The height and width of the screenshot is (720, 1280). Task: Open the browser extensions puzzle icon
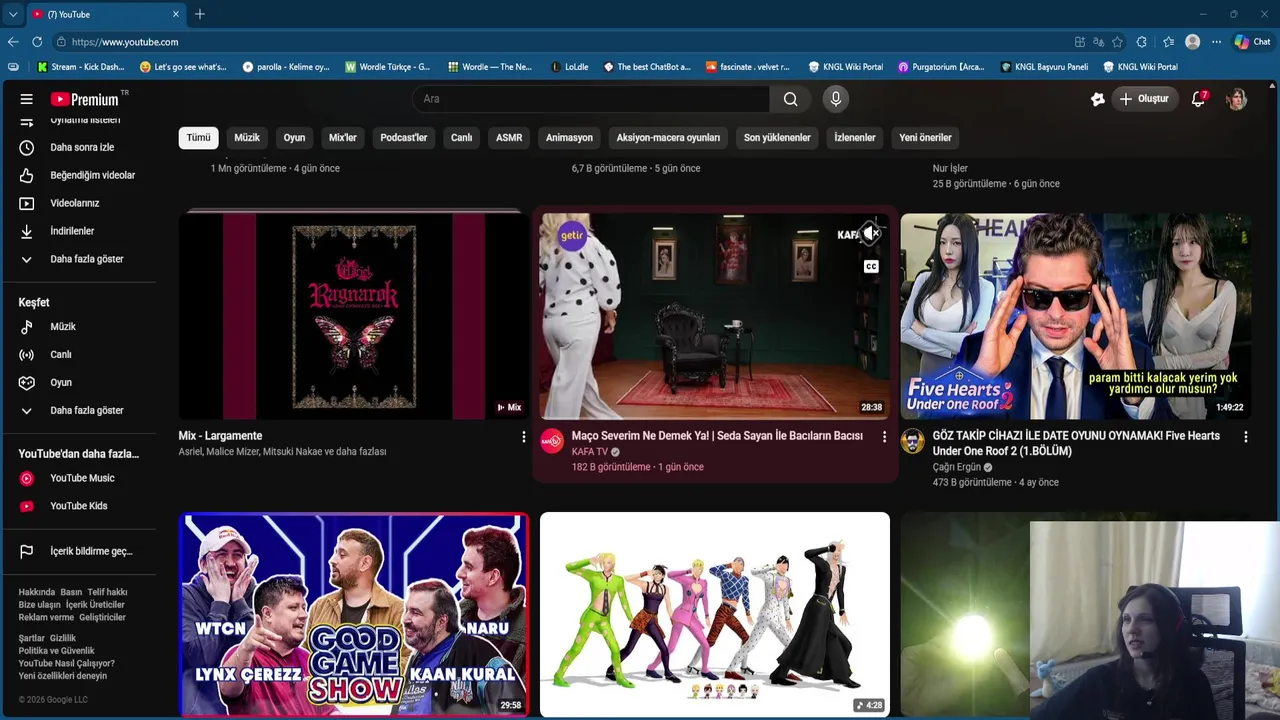coord(1142,42)
